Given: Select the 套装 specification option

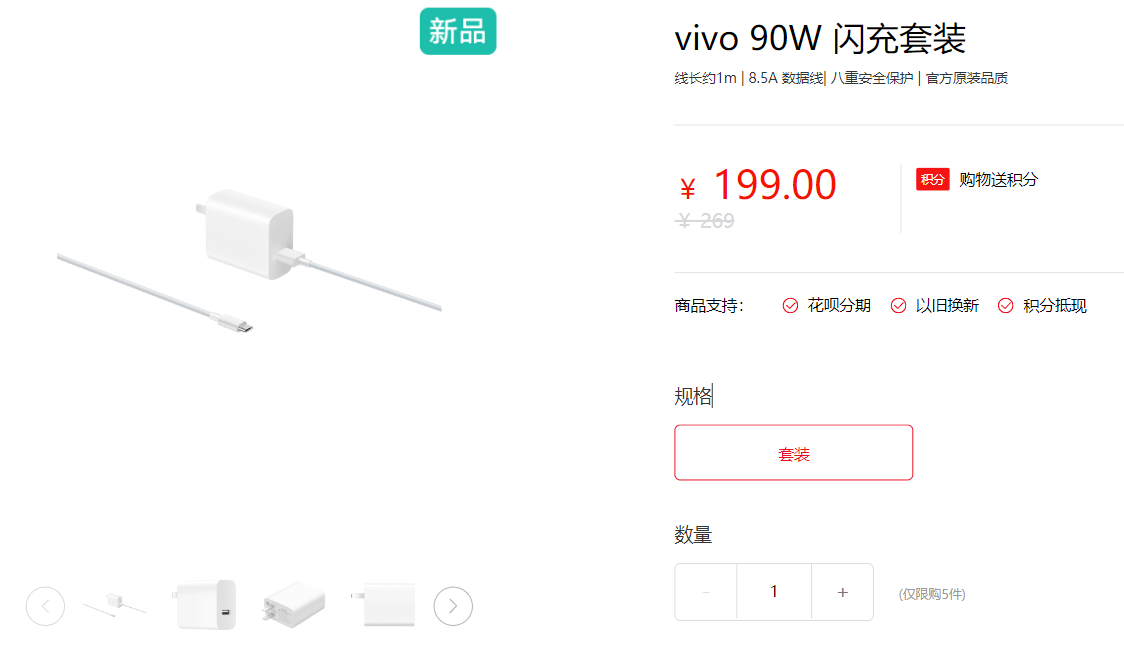Looking at the screenshot, I should coord(794,453).
